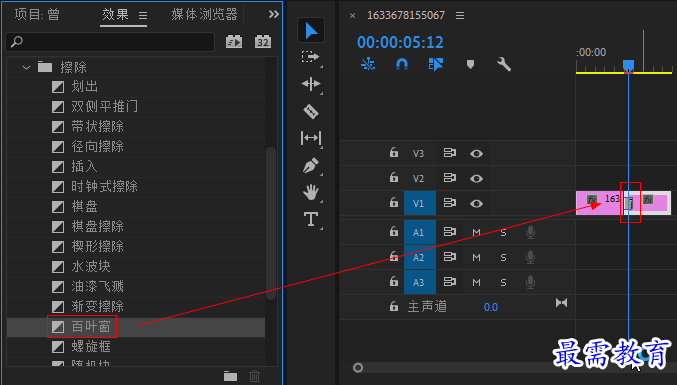Select the Pen tool
The height and width of the screenshot is (385, 677).
[311, 165]
